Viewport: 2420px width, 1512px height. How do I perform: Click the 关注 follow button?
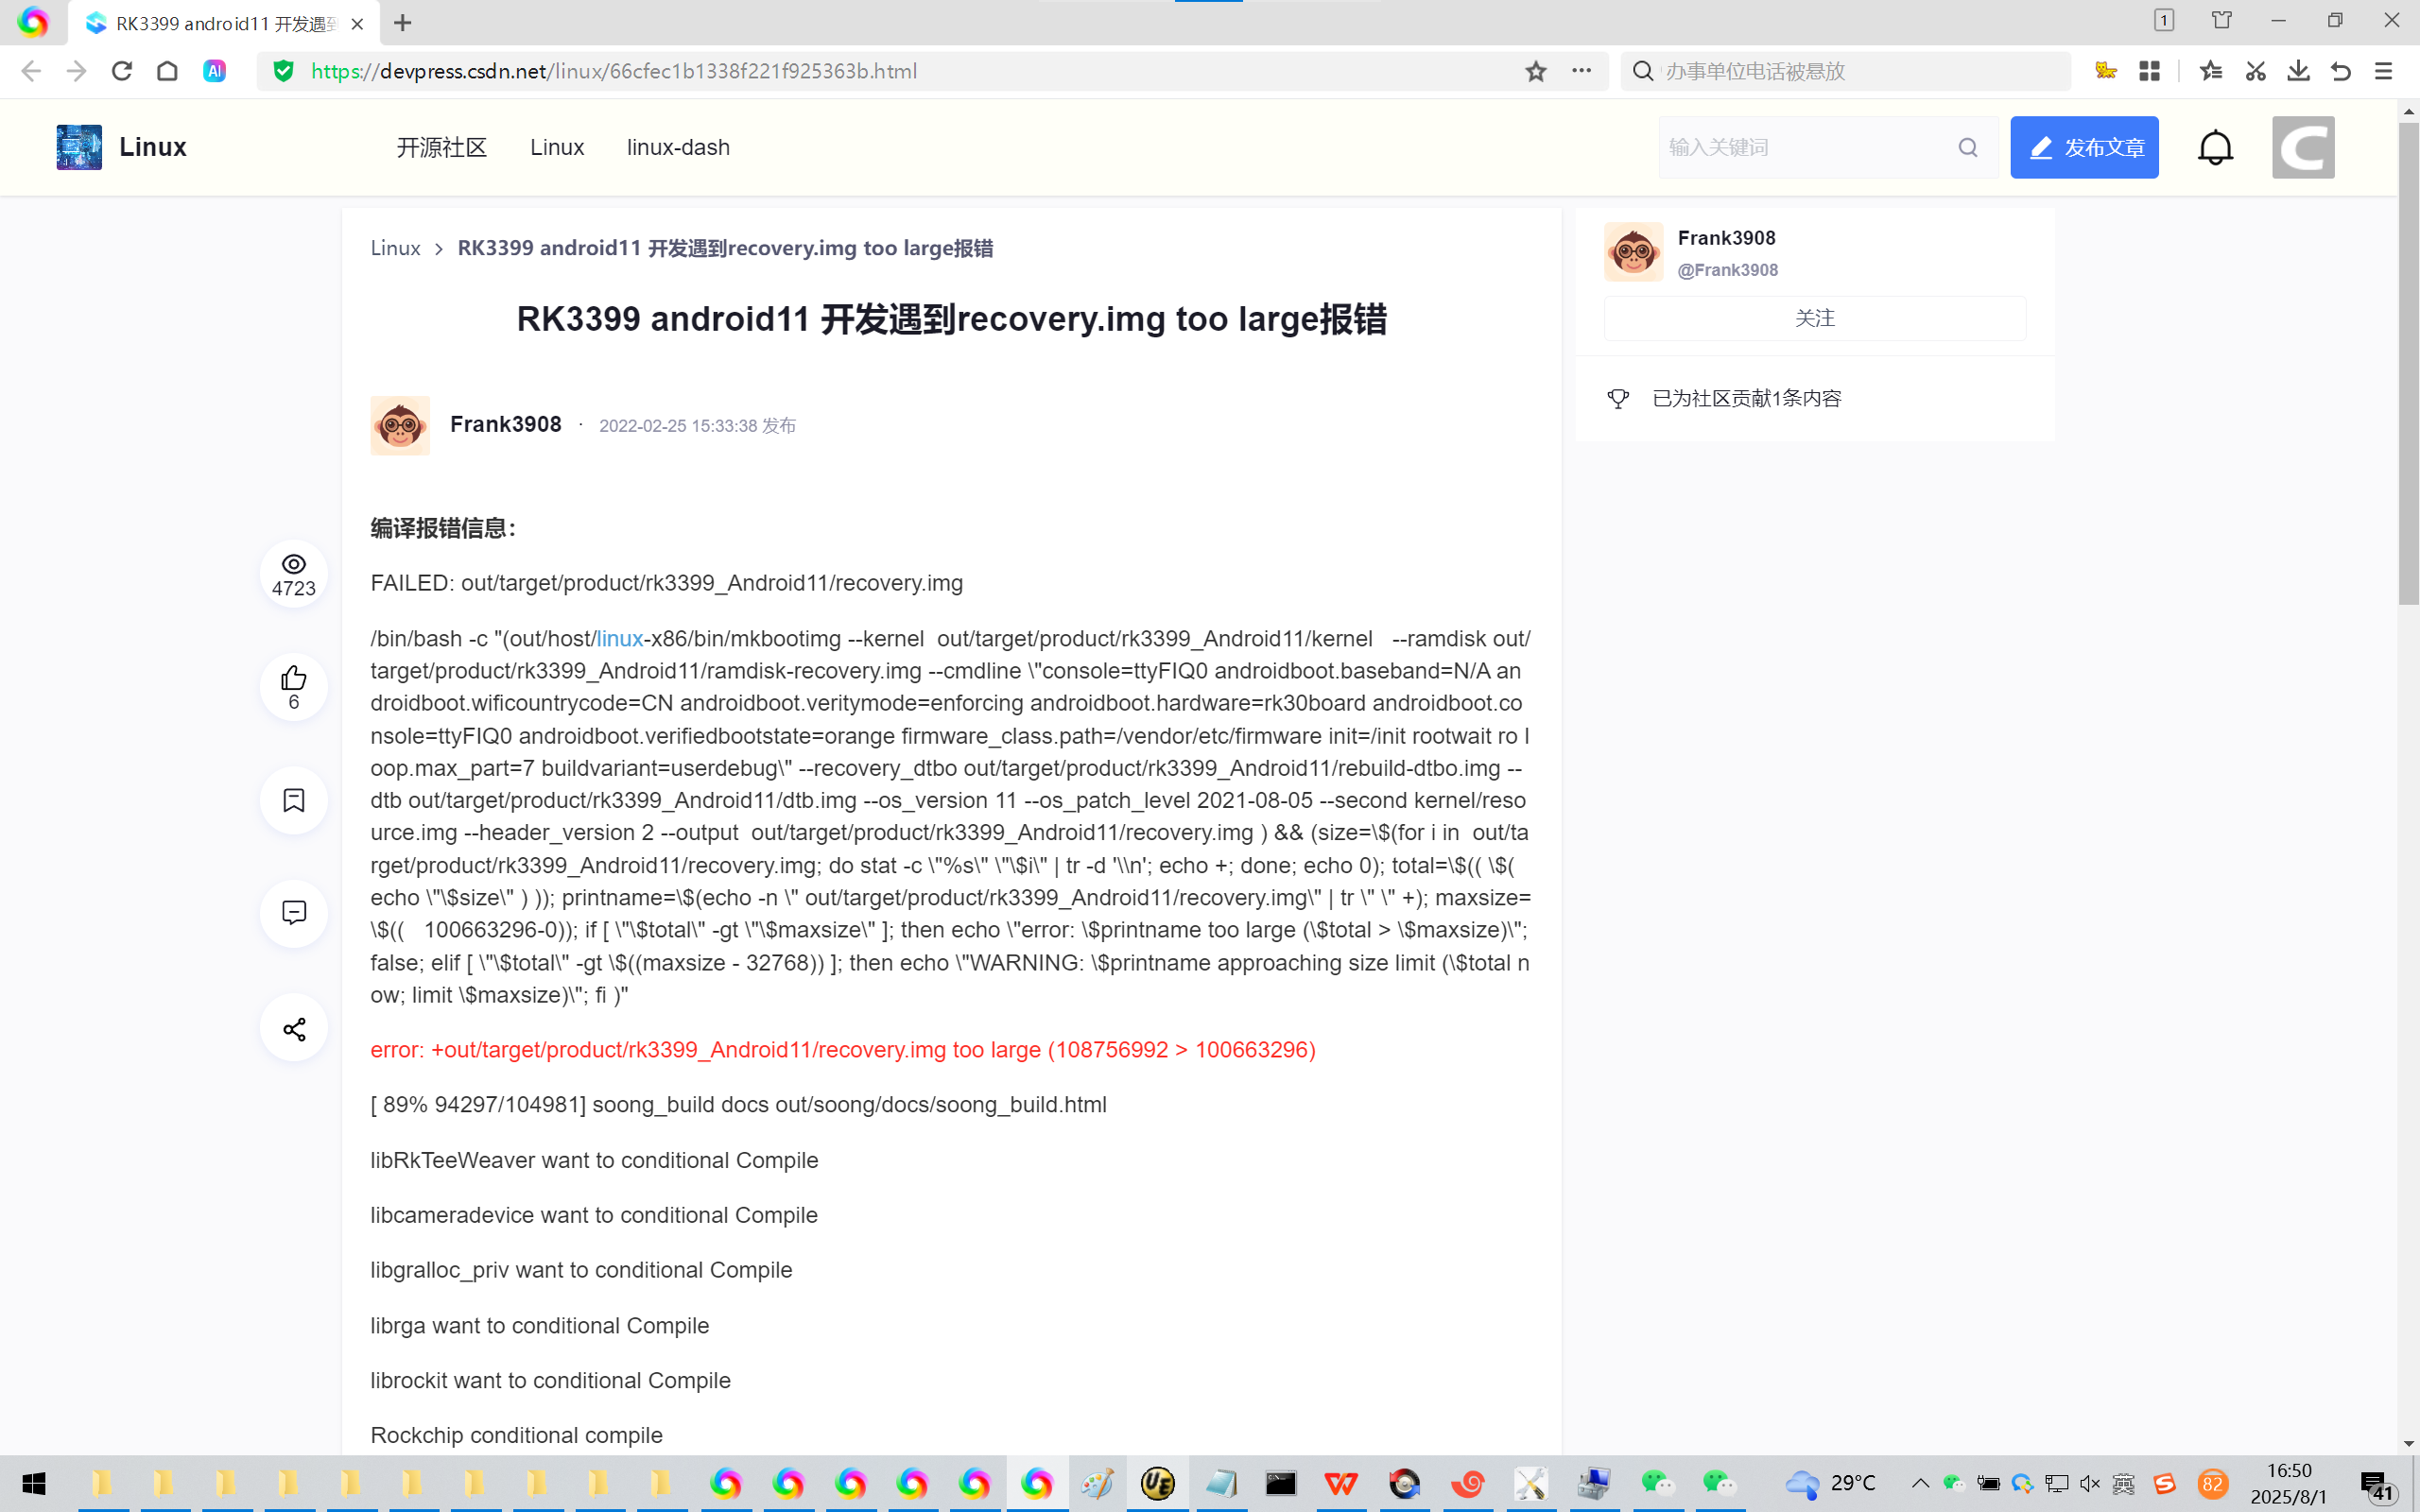pyautogui.click(x=1814, y=318)
